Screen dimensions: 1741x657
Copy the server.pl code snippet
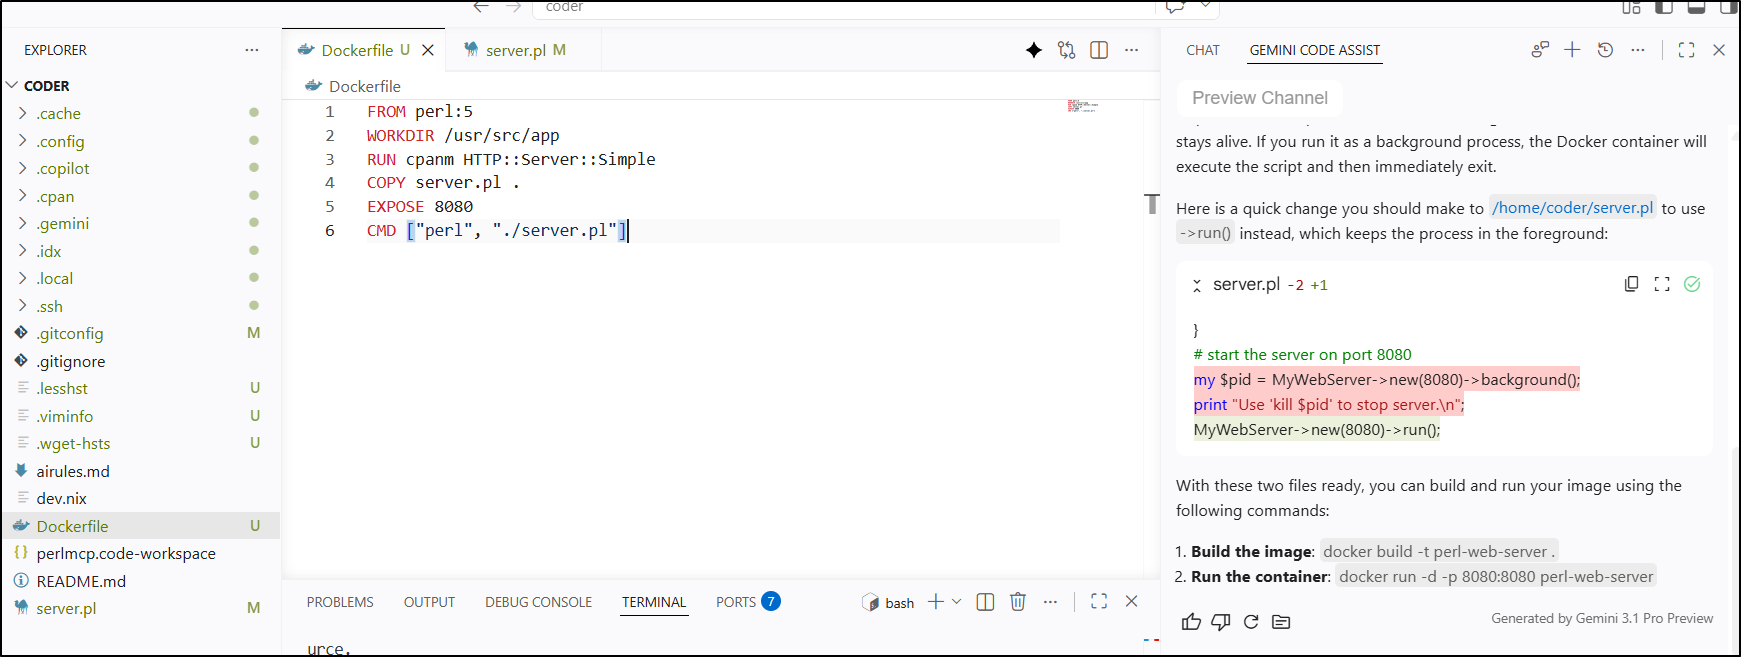pyautogui.click(x=1631, y=284)
